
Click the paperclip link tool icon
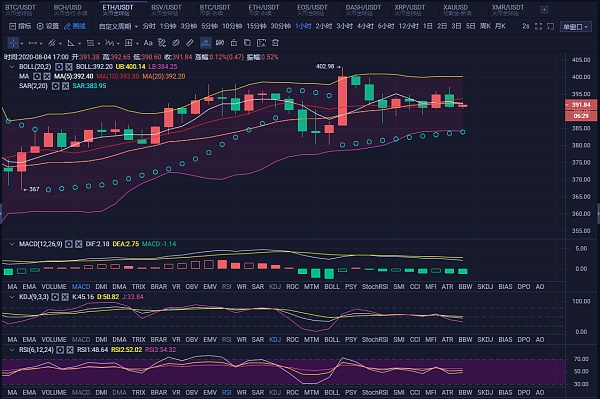tap(176, 43)
